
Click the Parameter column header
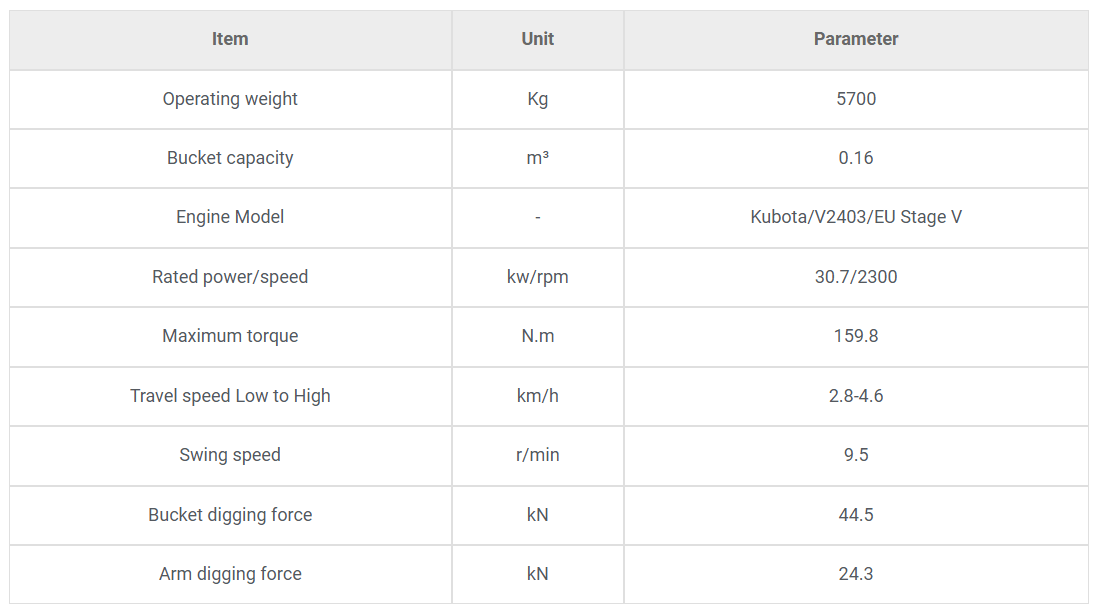pyautogui.click(x=856, y=39)
